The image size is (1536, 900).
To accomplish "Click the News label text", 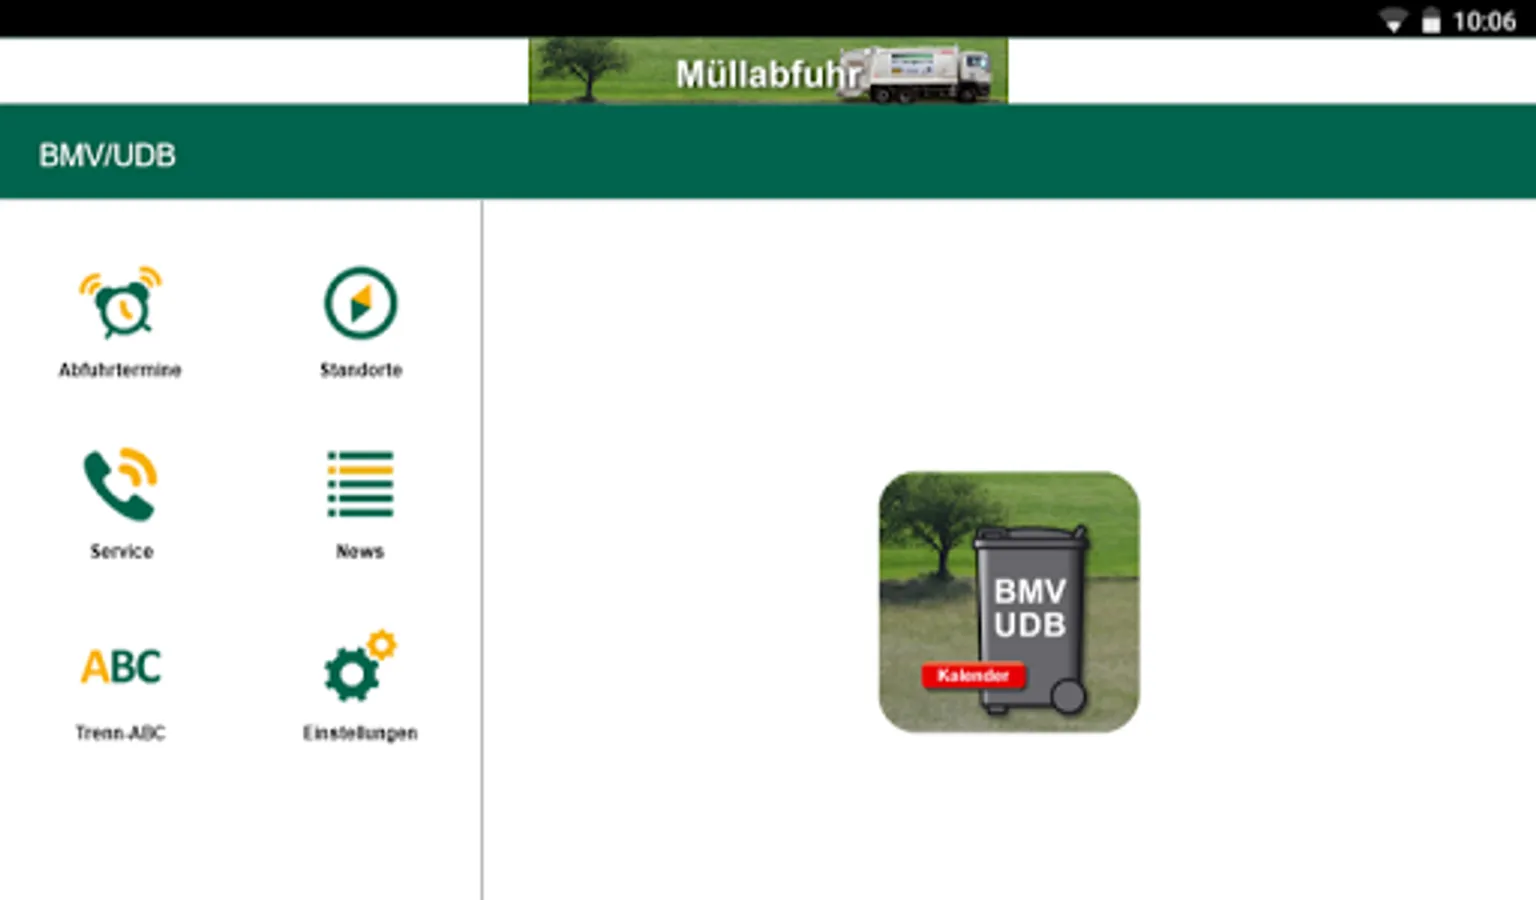I will (360, 551).
